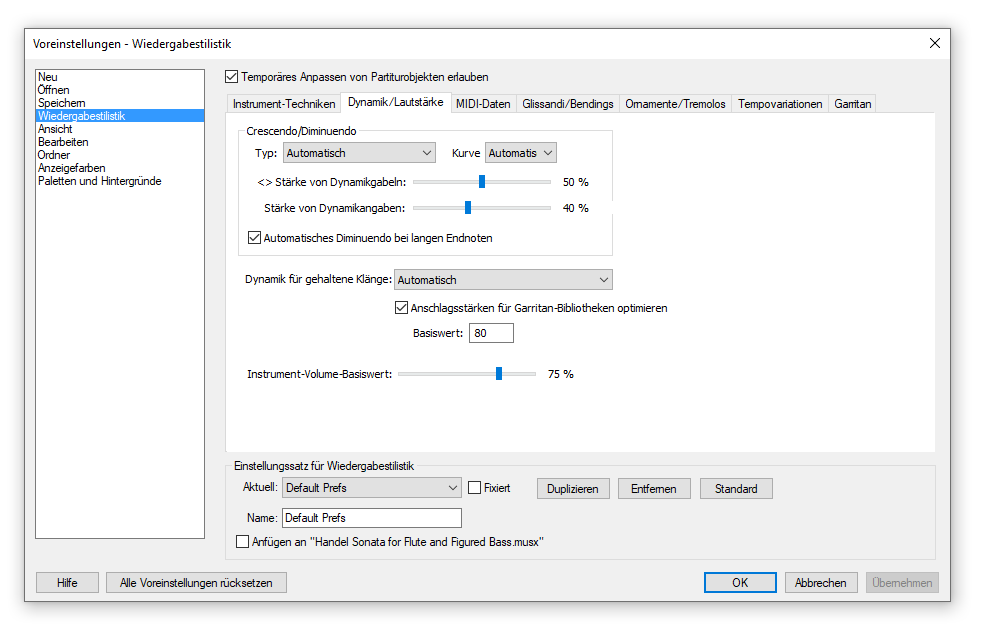Open the Garritan tab
The image size is (992, 643).
tap(853, 104)
